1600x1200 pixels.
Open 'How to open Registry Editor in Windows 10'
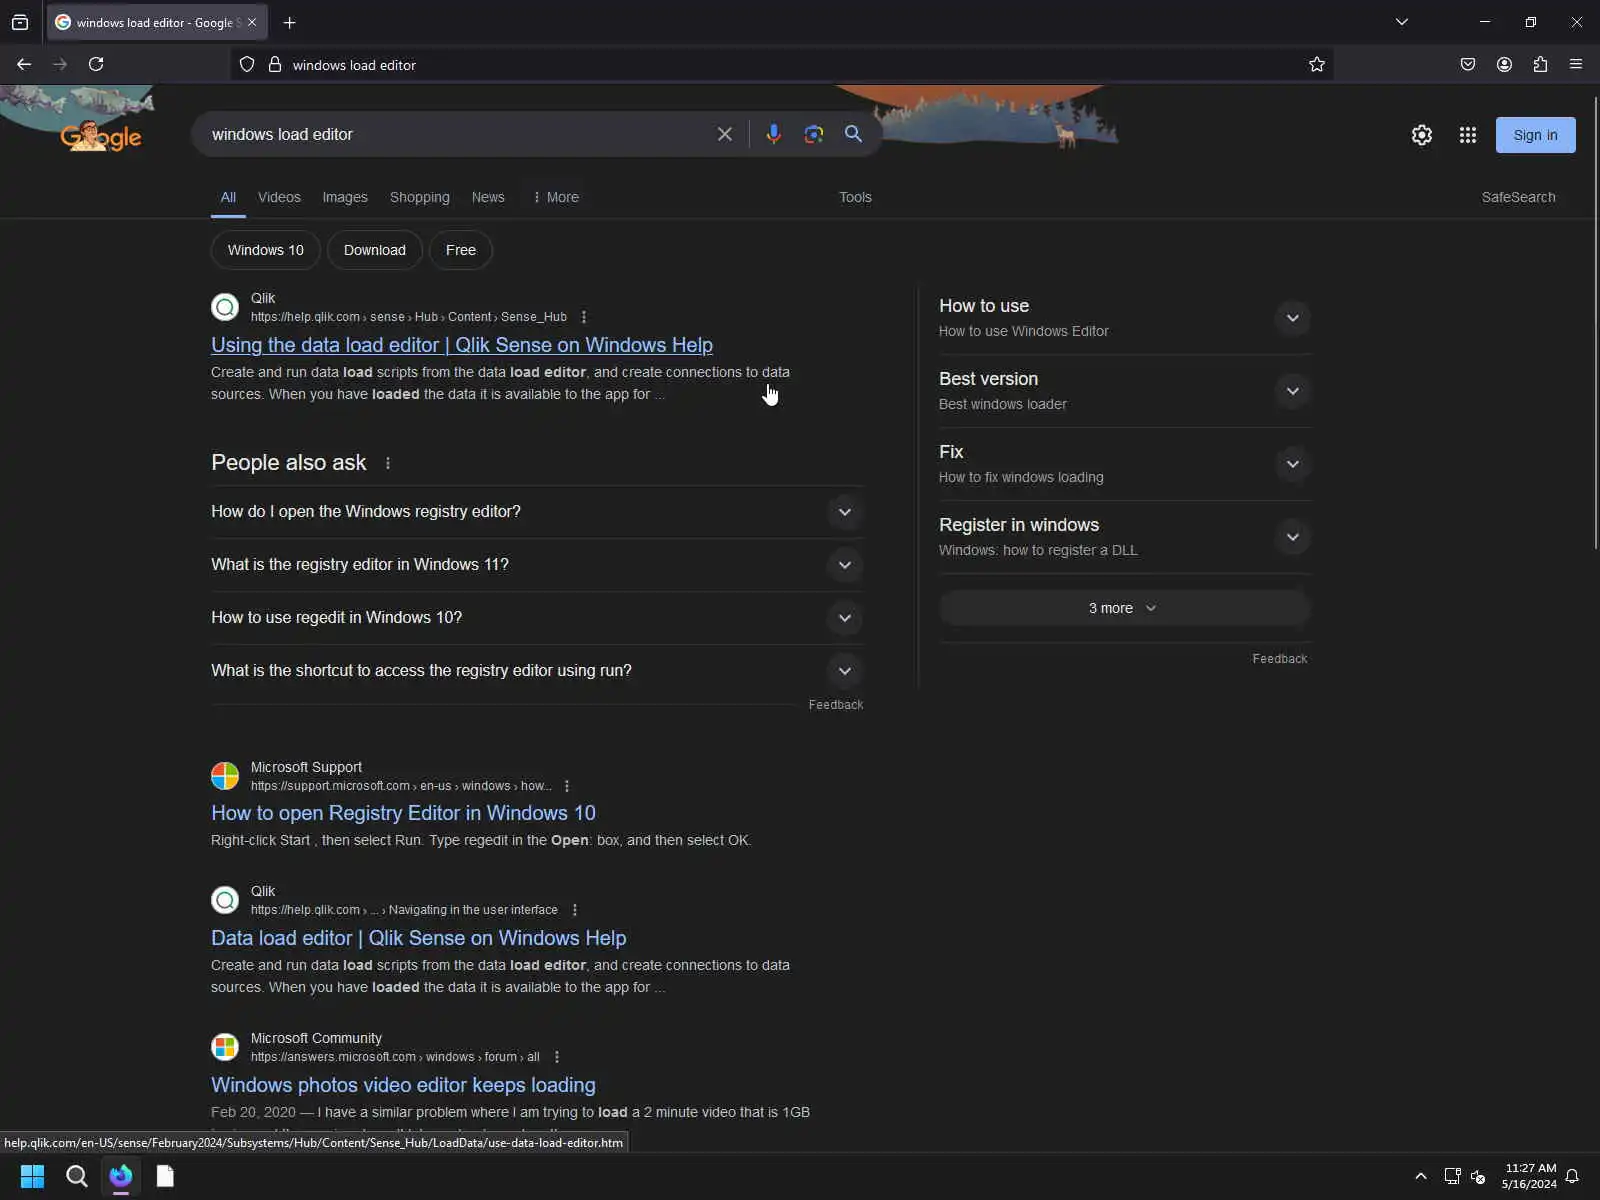[x=403, y=813]
